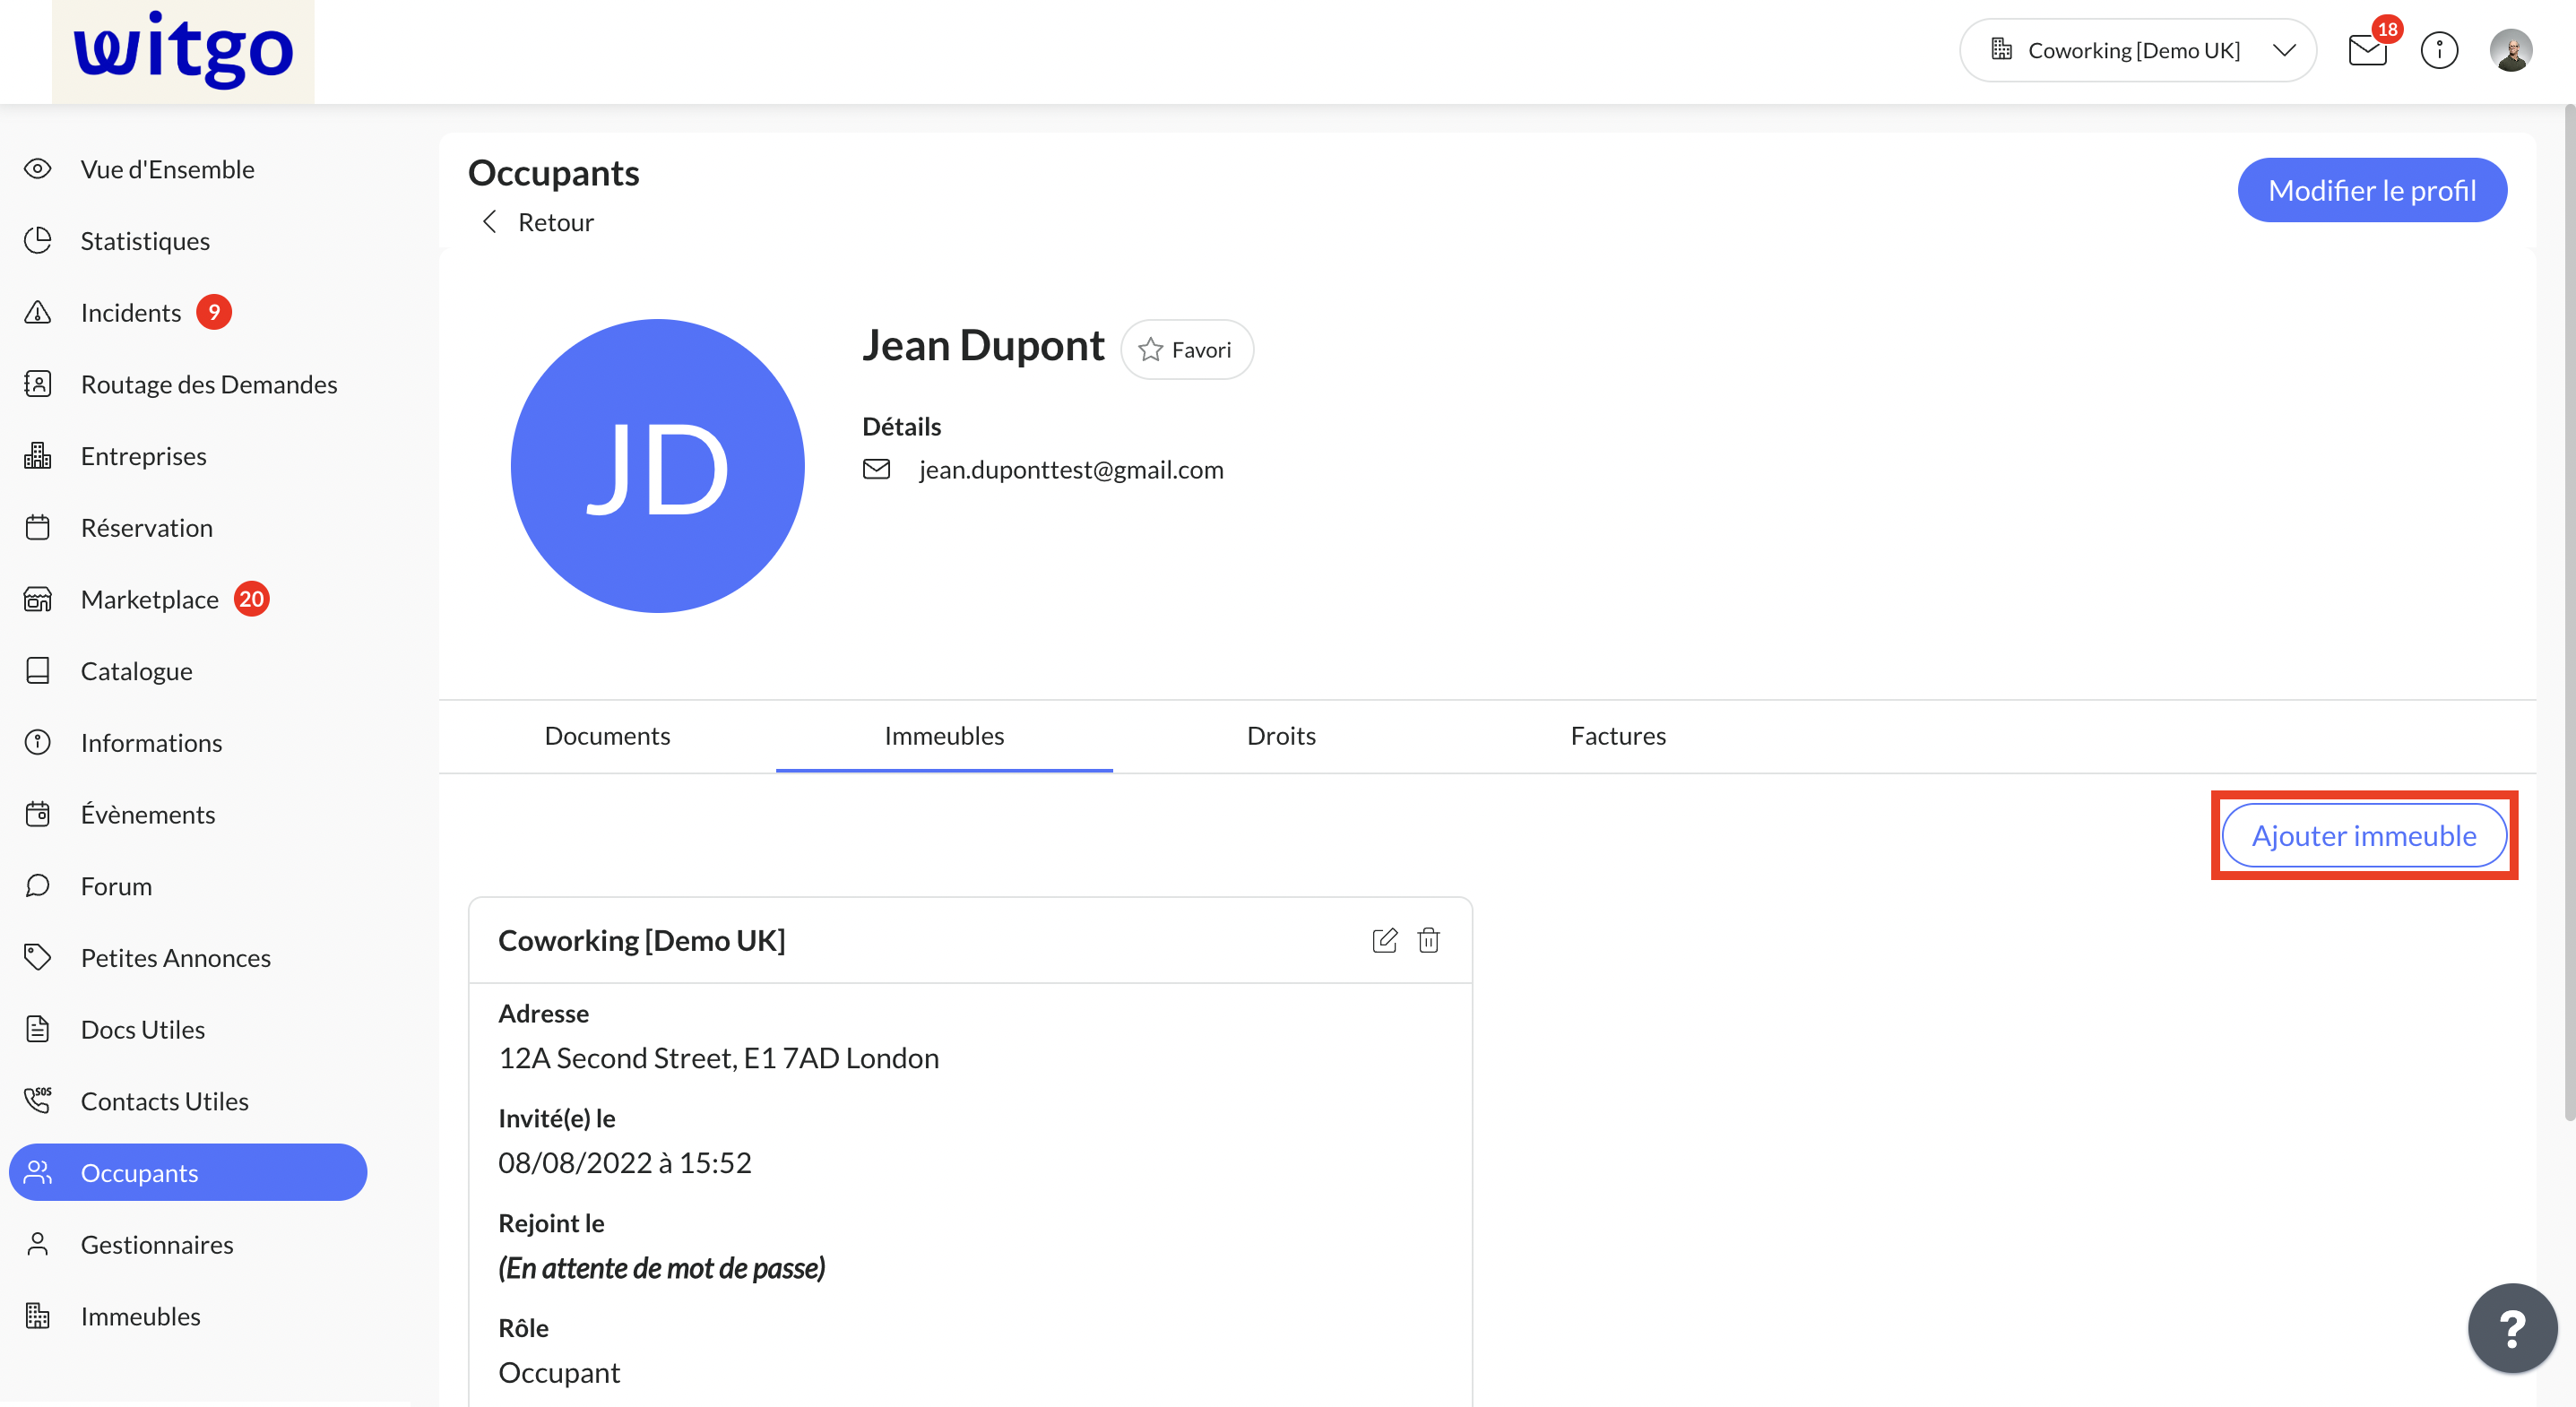Open the mail inbox with 18 notifications

2369,49
